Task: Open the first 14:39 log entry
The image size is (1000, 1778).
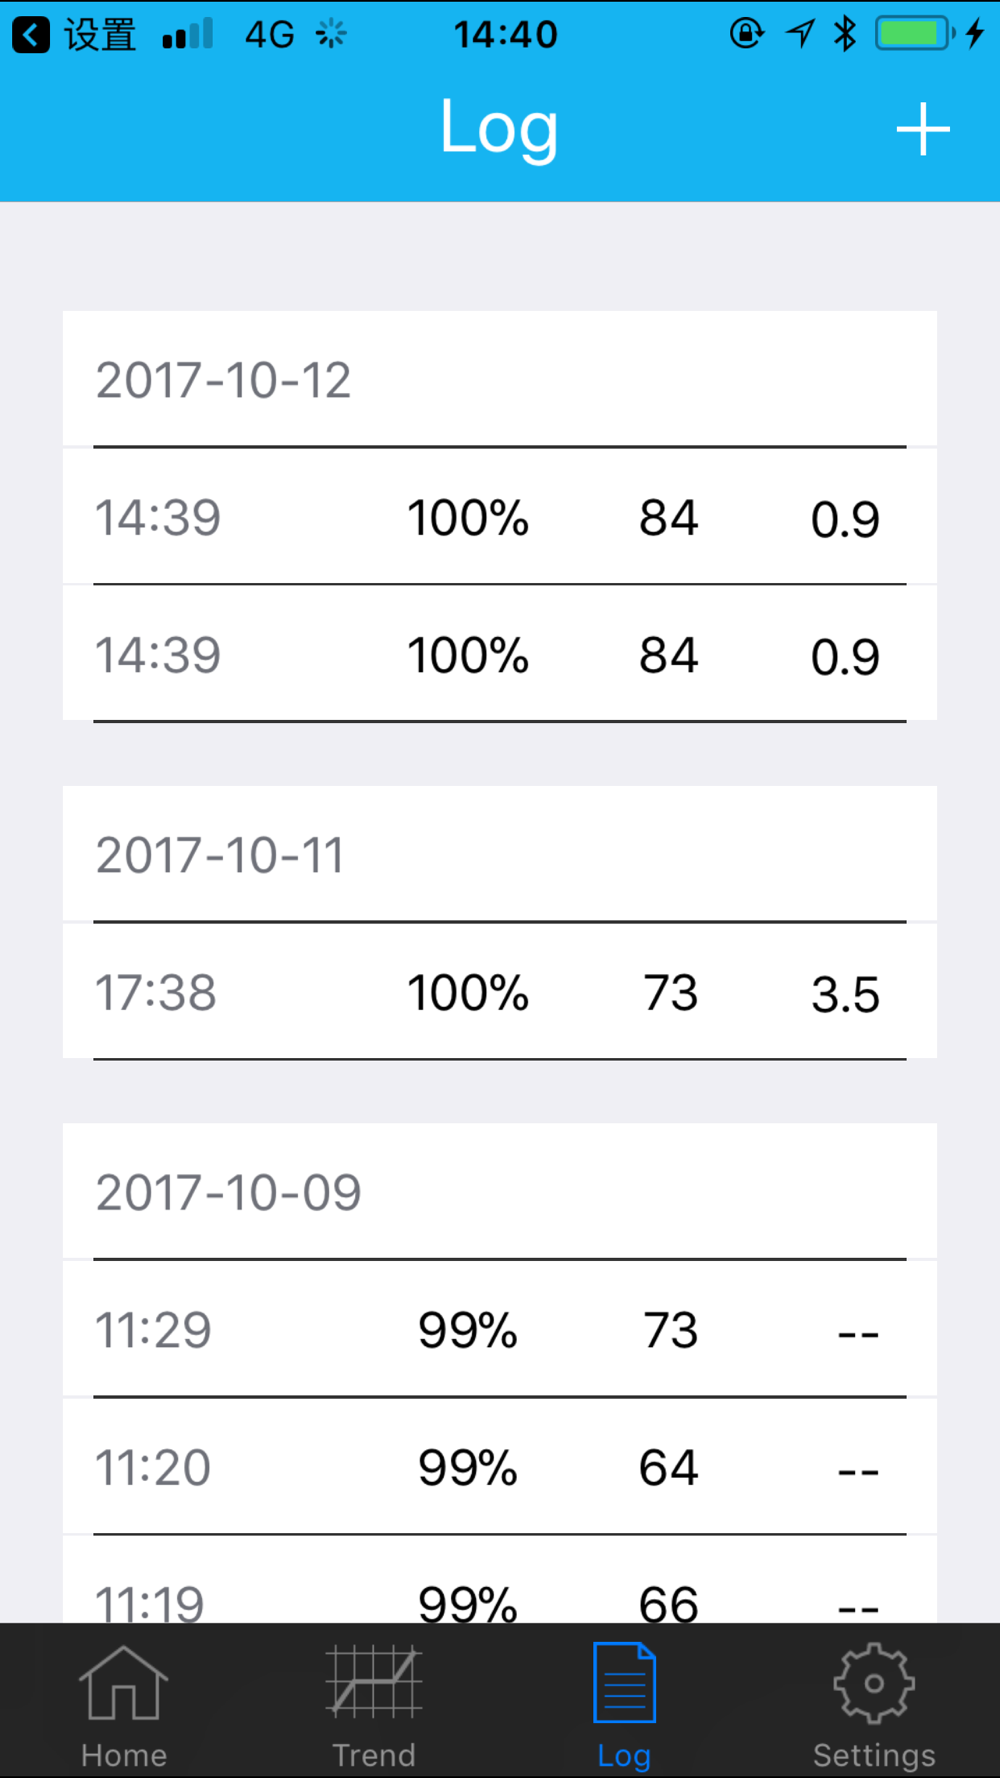Action: pyautogui.click(x=500, y=516)
